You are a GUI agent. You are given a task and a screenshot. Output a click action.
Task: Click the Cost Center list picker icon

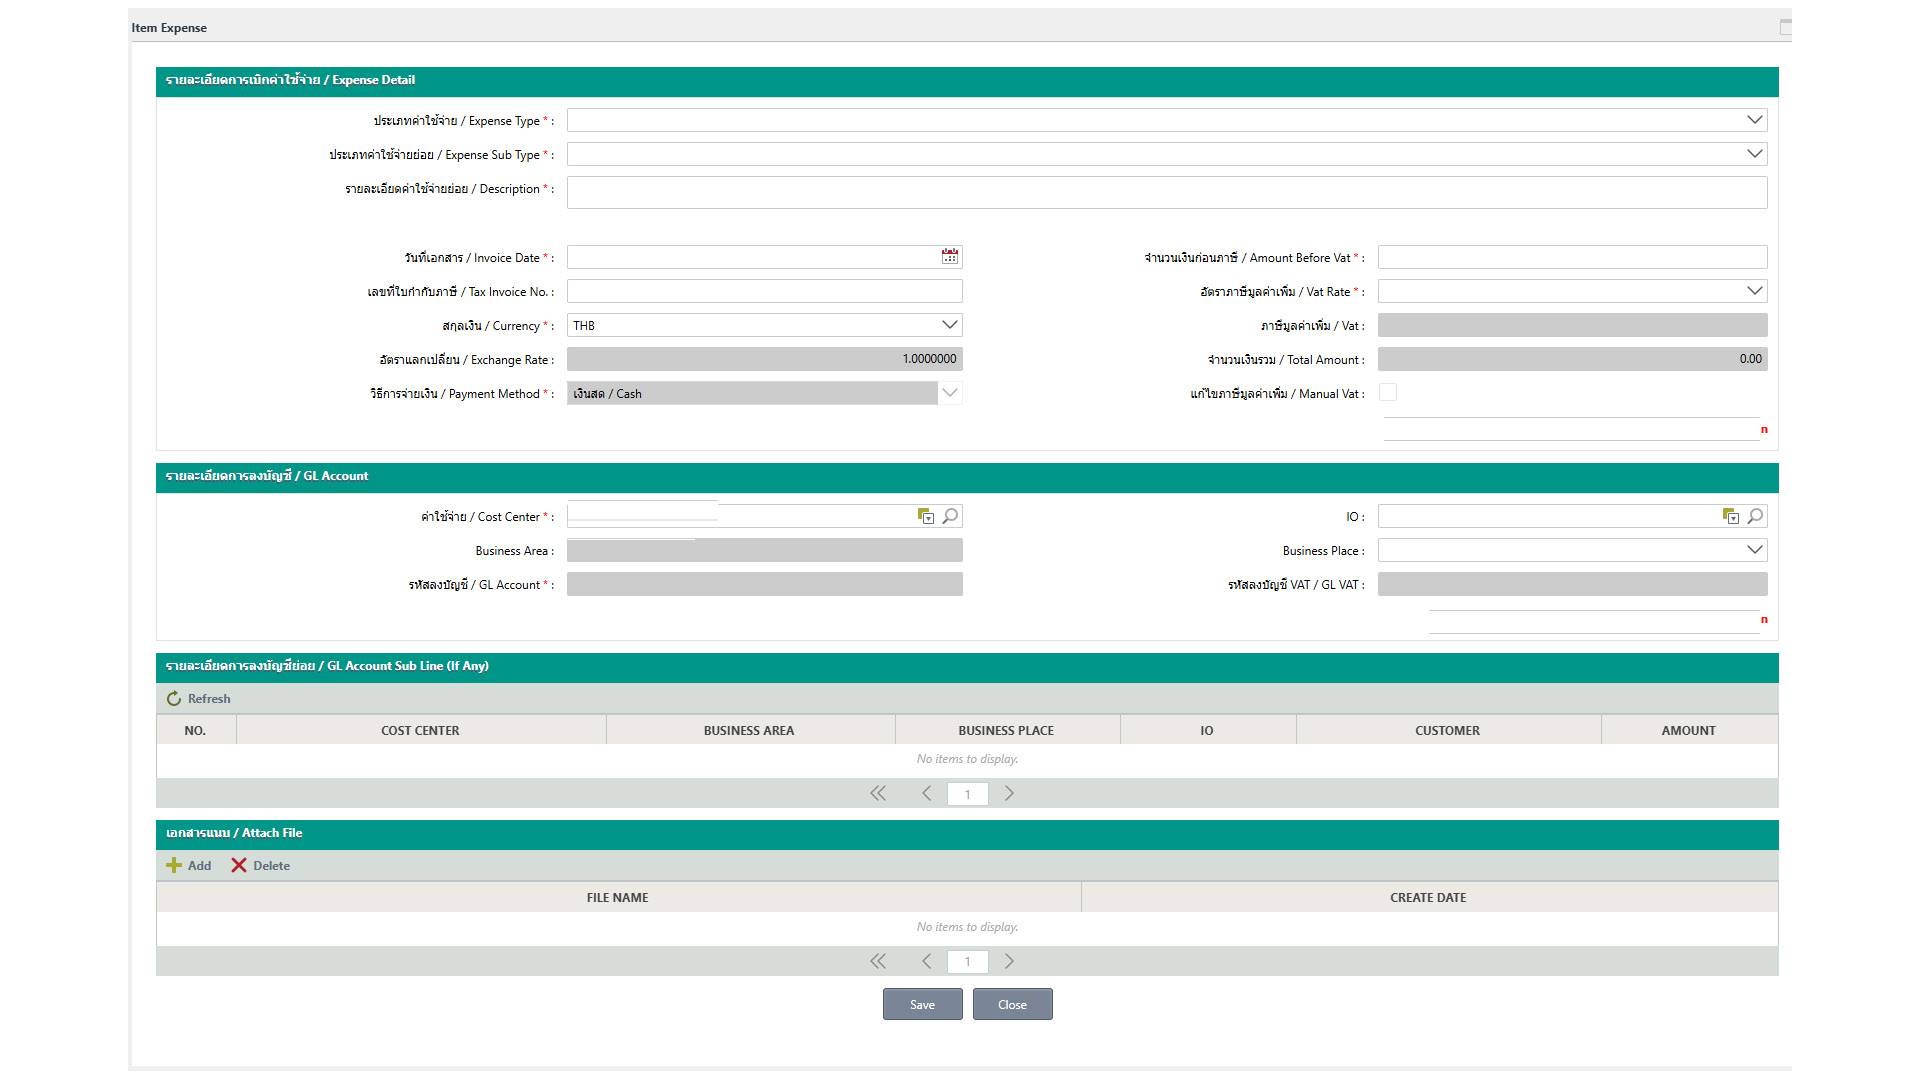tap(926, 516)
